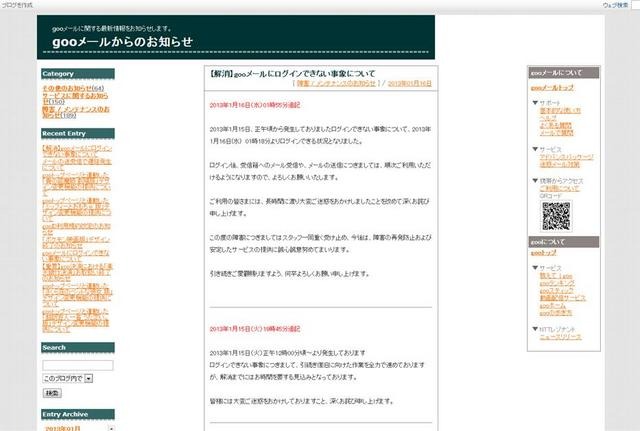Click the red update note 2013年1月15日(火)19時45分追記
The width and height of the screenshot is (640, 431).
[x=255, y=329]
